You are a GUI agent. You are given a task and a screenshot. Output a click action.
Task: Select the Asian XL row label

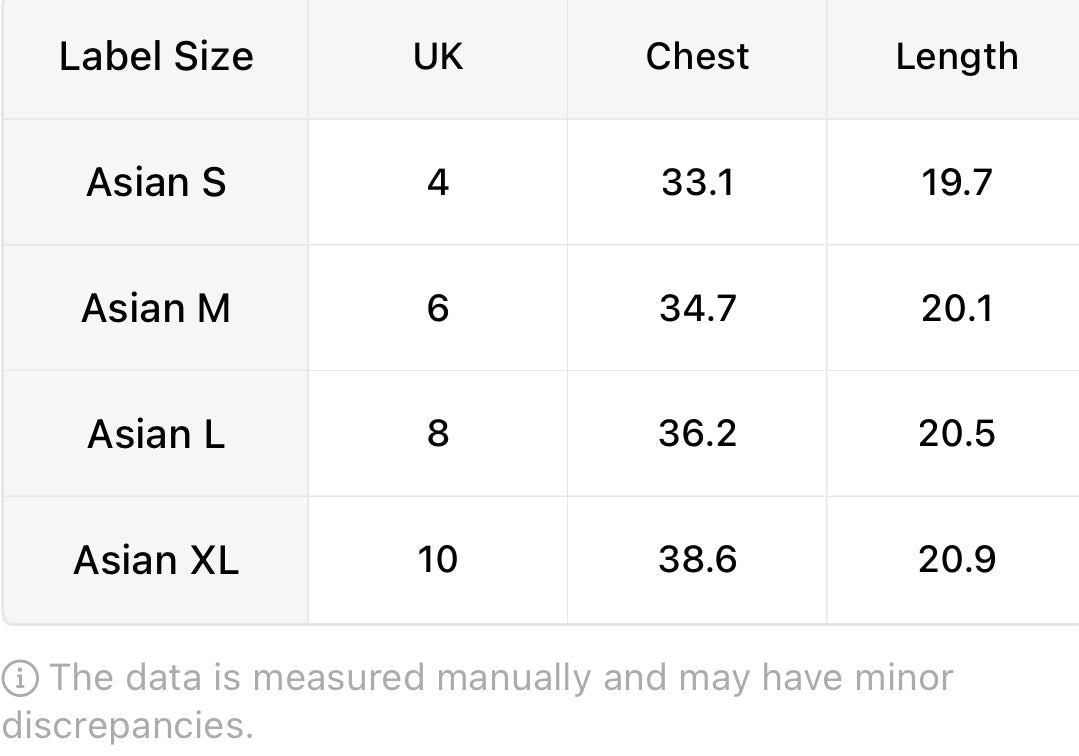[x=156, y=560]
